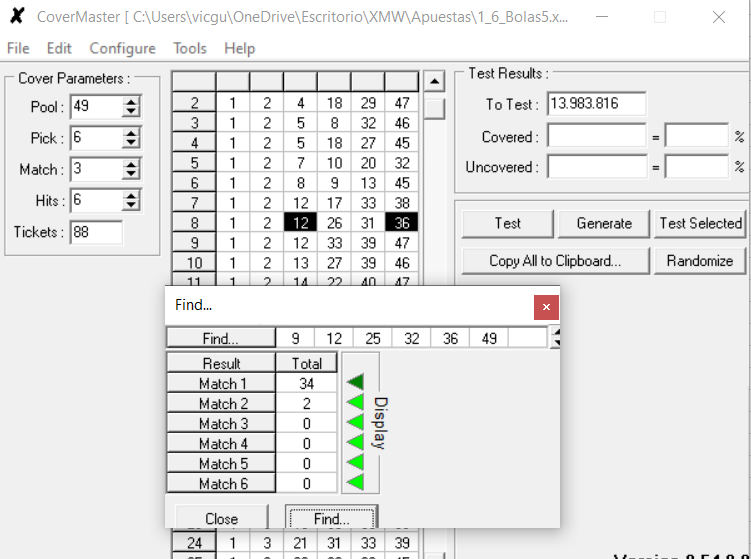Select row header 5 in ticket grid

[x=194, y=163]
